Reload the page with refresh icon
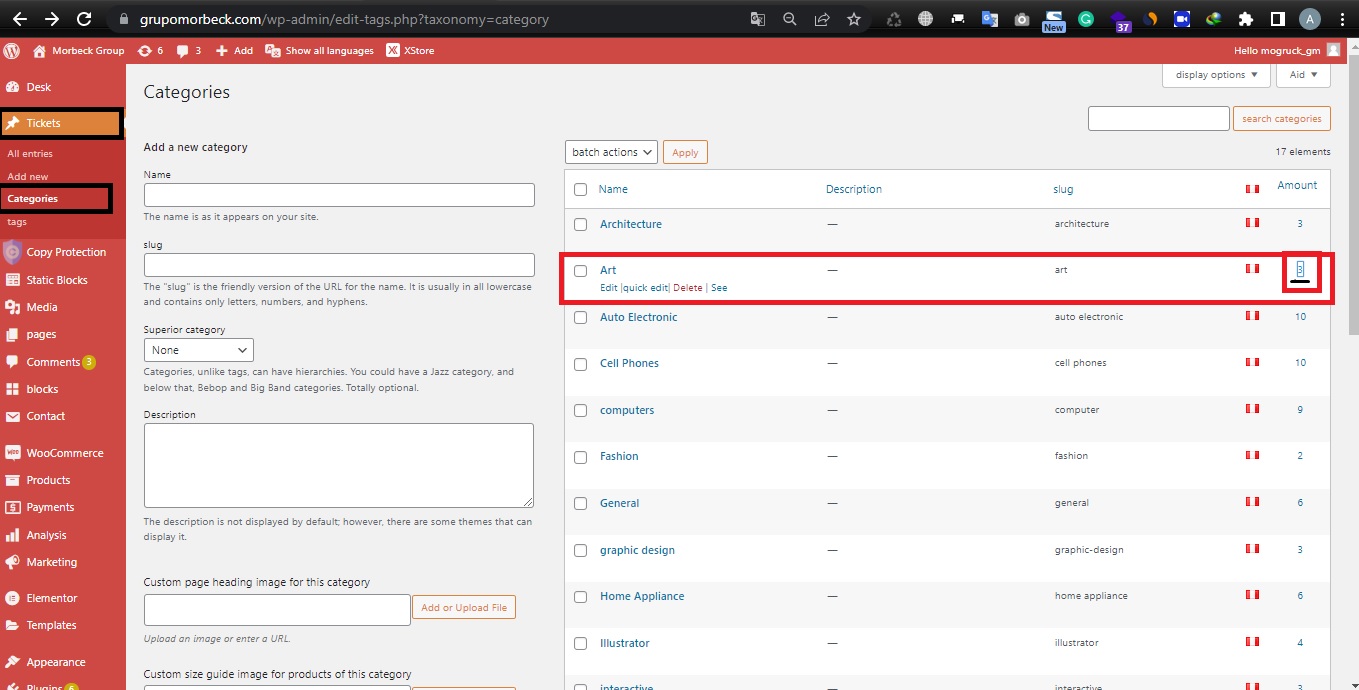 (84, 19)
